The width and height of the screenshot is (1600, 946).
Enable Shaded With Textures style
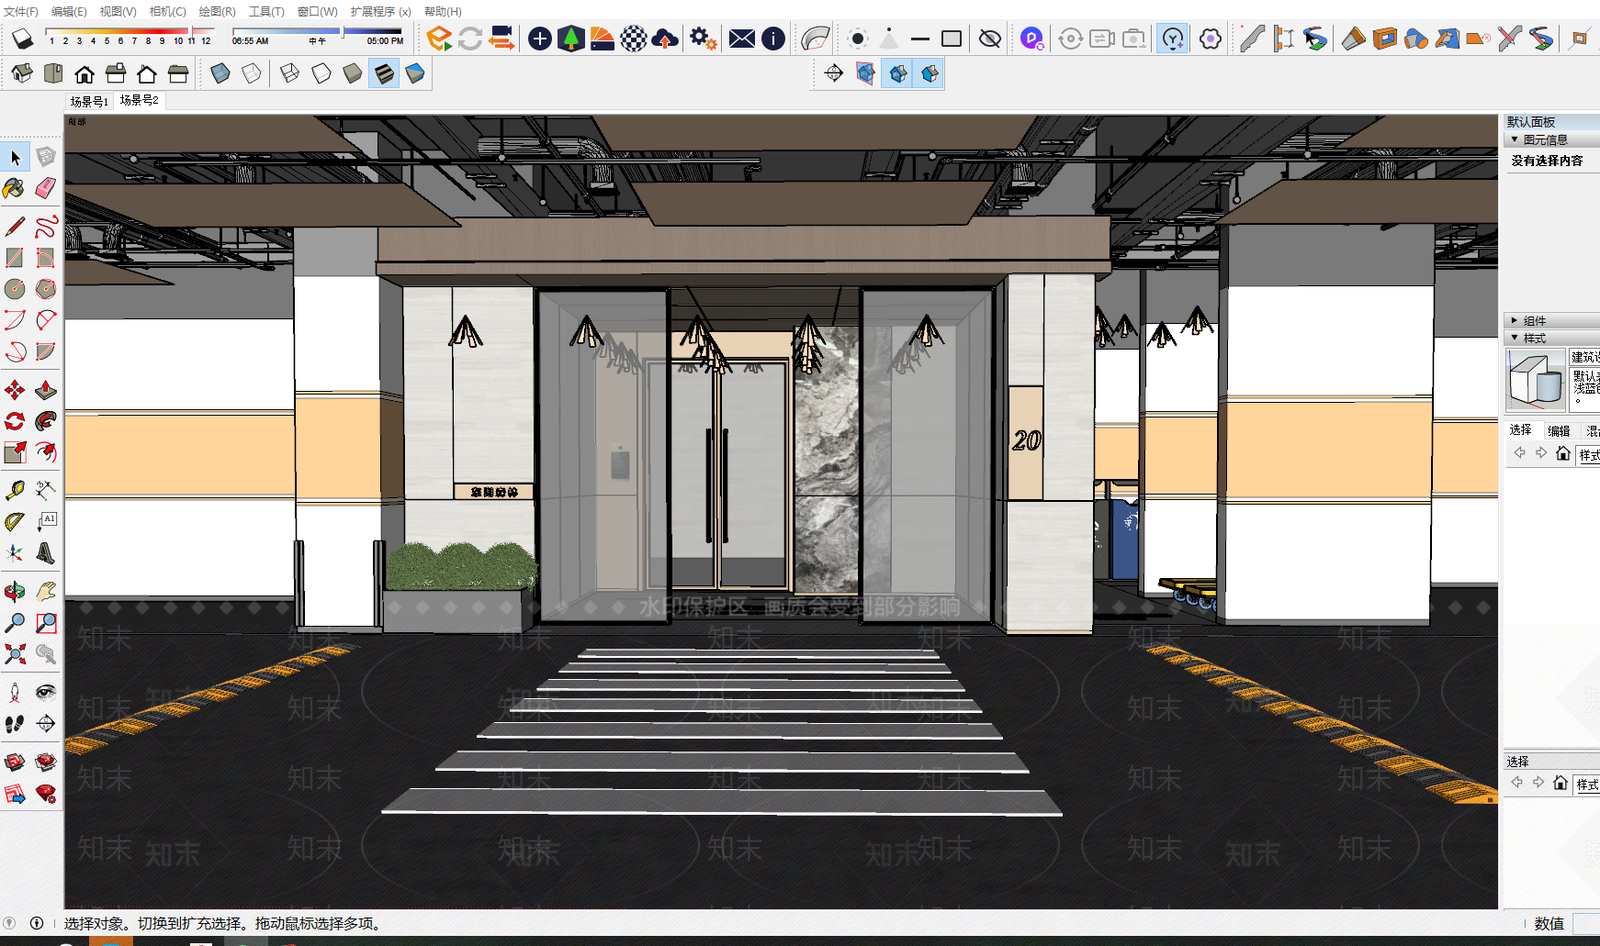pyautogui.click(x=384, y=73)
